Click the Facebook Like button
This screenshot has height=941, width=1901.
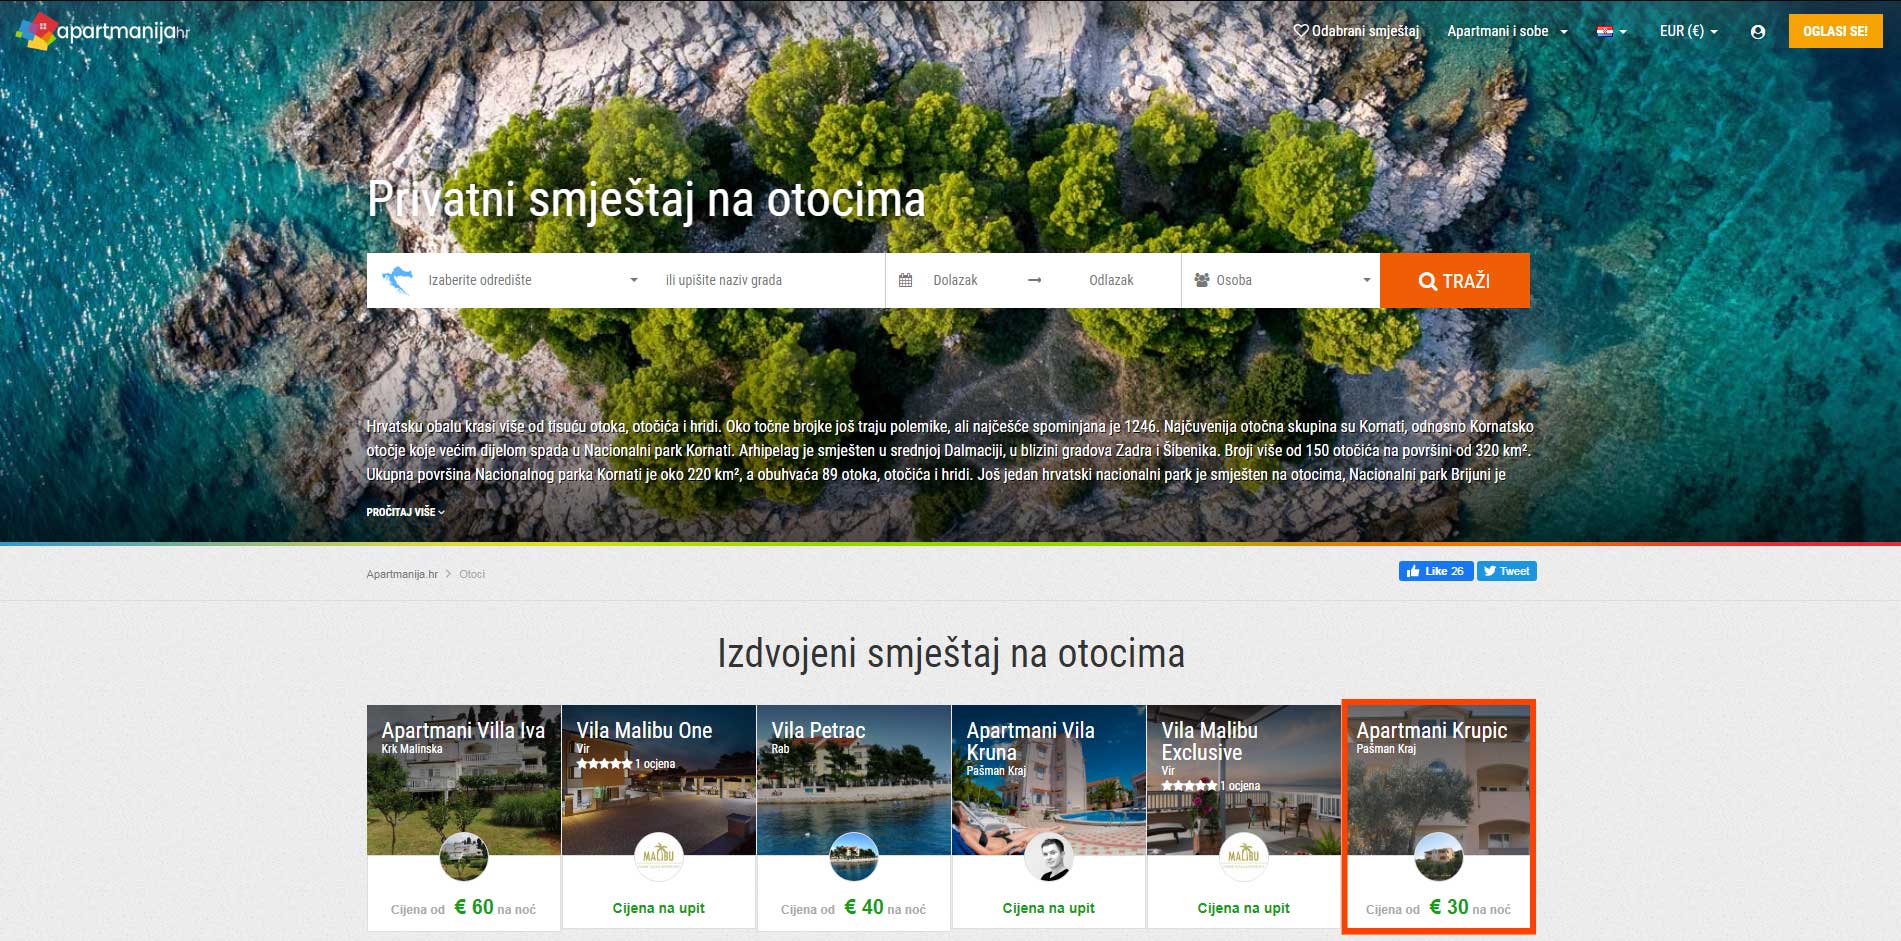[1435, 571]
